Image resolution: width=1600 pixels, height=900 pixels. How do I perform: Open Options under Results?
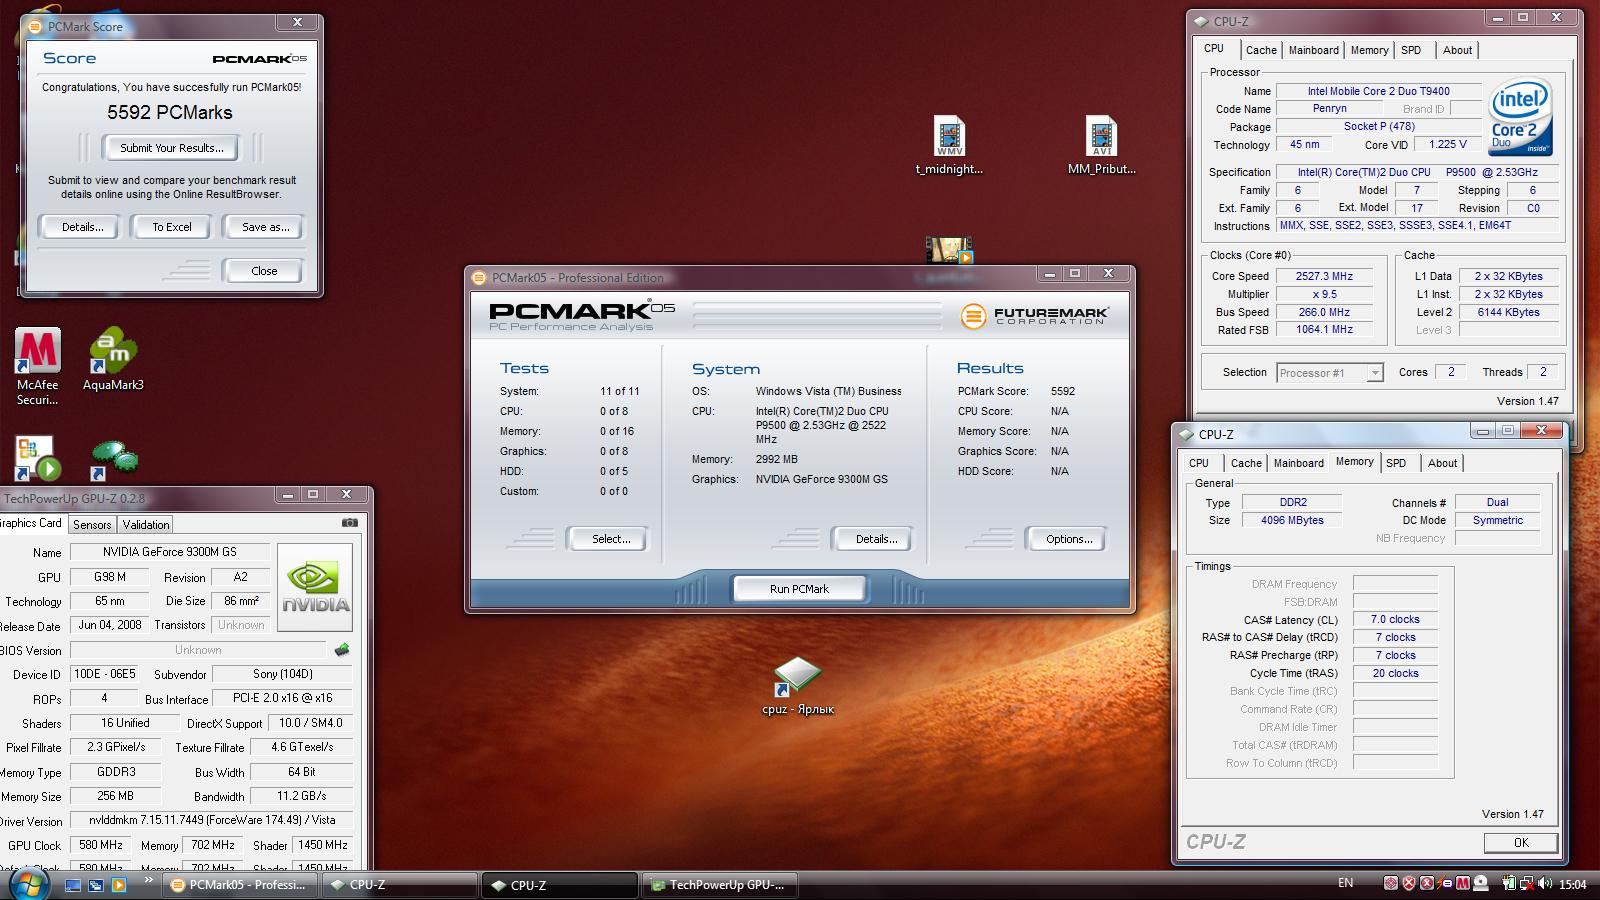pos(1068,539)
